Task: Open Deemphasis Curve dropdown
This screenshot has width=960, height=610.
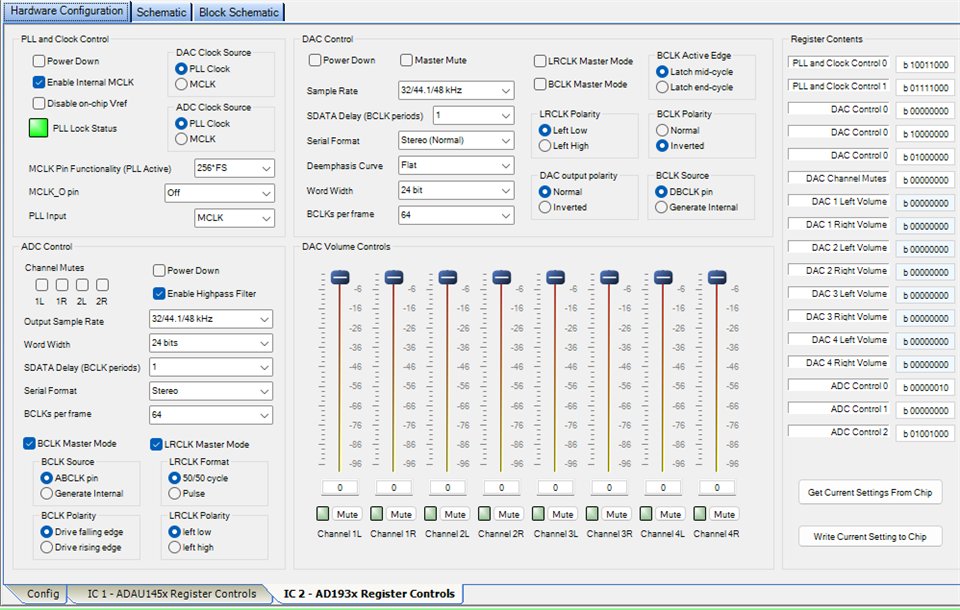Action: (x=456, y=165)
